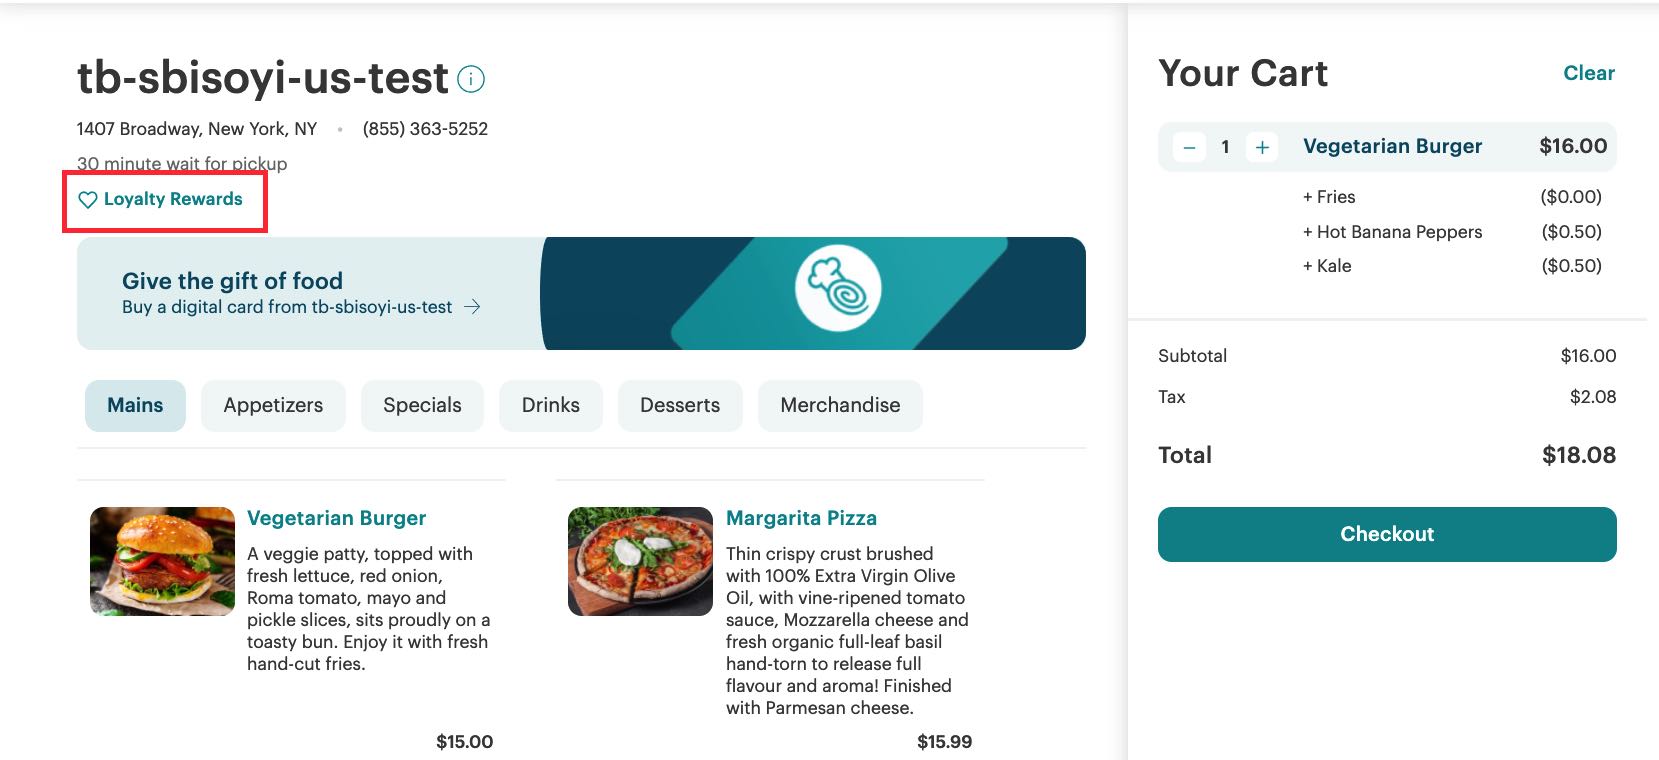Click the restaurant phone number
This screenshot has width=1659, height=760.
[x=425, y=128]
